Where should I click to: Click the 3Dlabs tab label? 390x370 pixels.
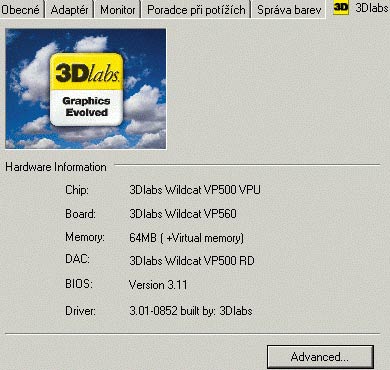(372, 8)
